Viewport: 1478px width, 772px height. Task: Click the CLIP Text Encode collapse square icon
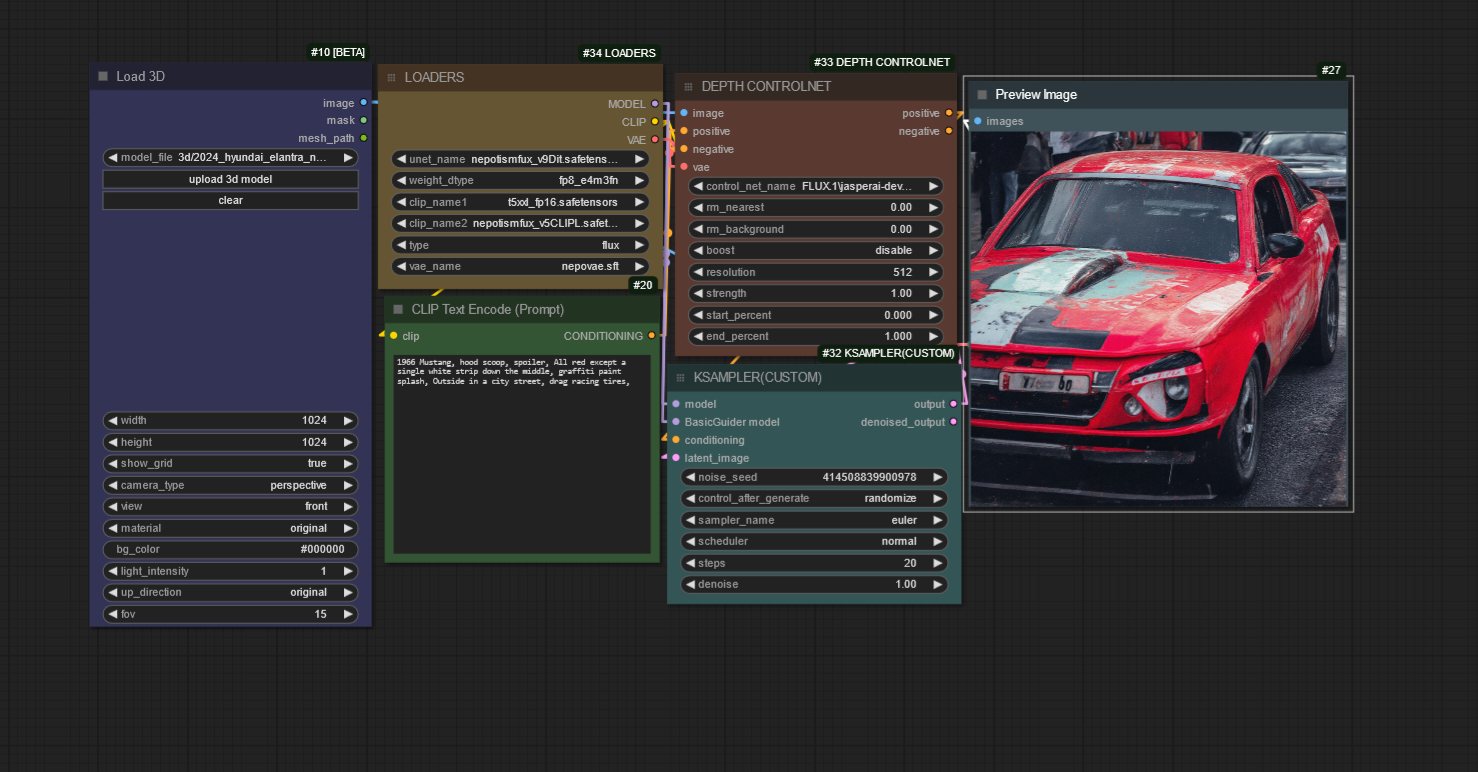(x=398, y=309)
